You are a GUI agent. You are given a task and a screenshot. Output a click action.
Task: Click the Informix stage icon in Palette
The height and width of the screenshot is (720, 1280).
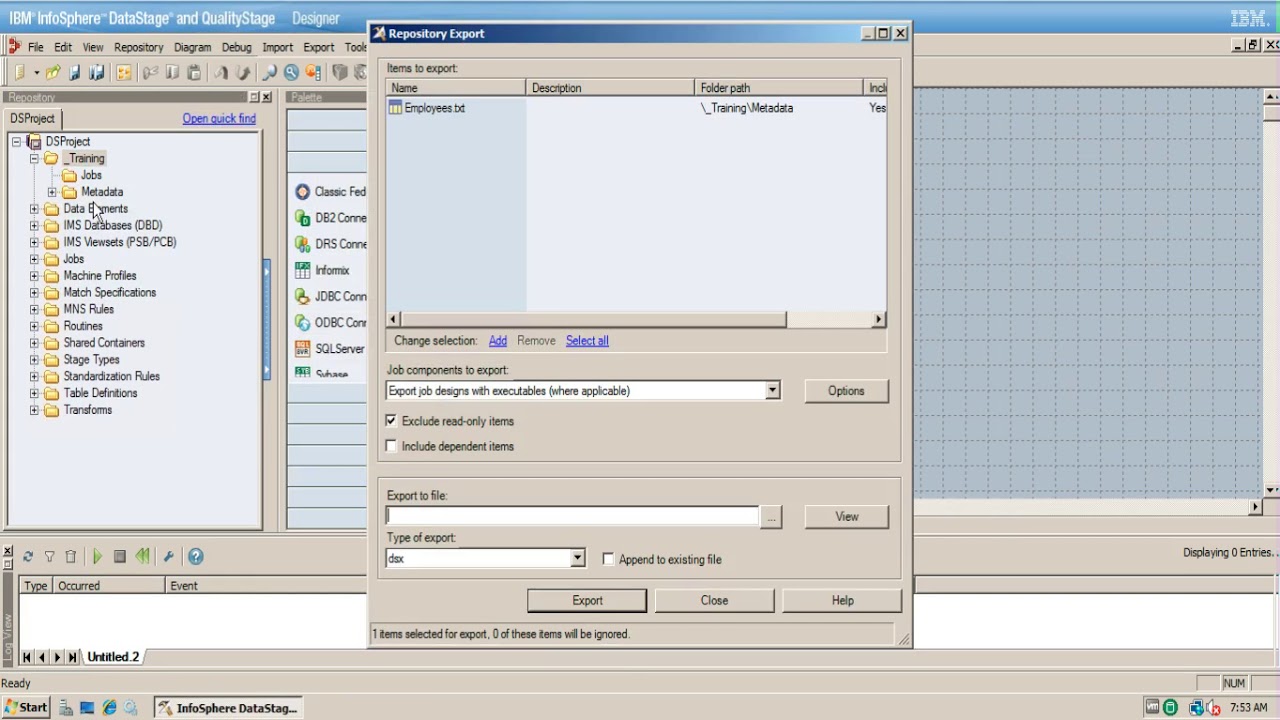point(302,270)
